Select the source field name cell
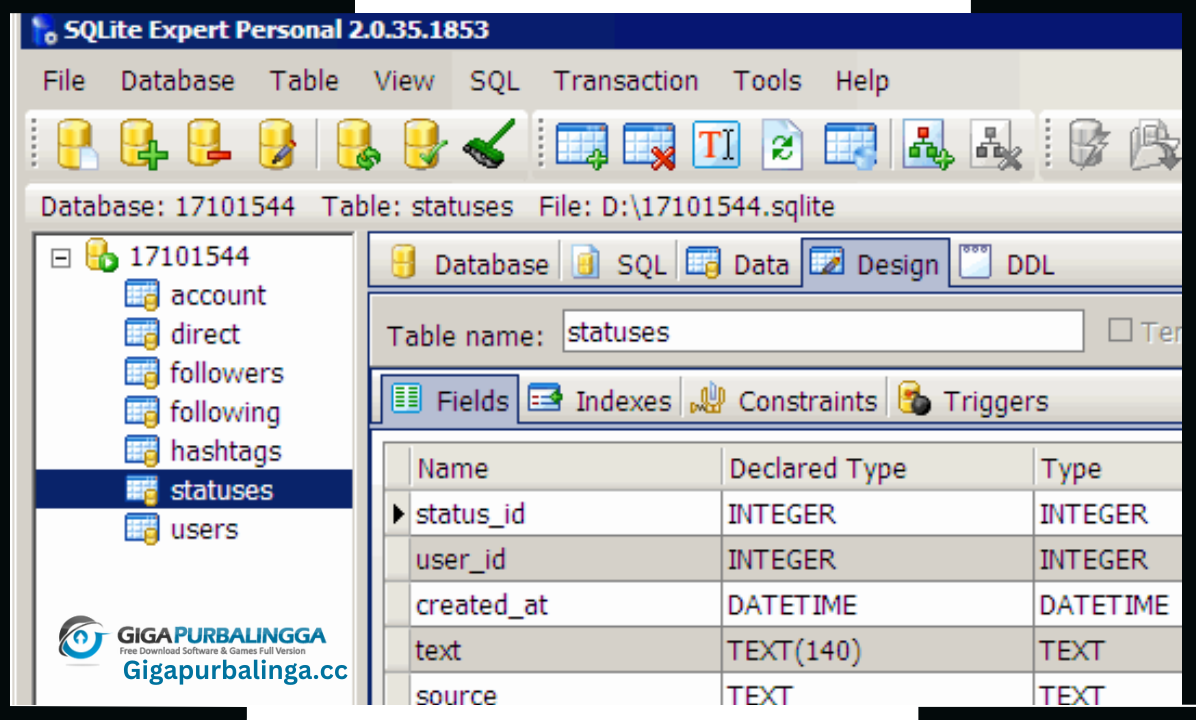 pos(566,691)
